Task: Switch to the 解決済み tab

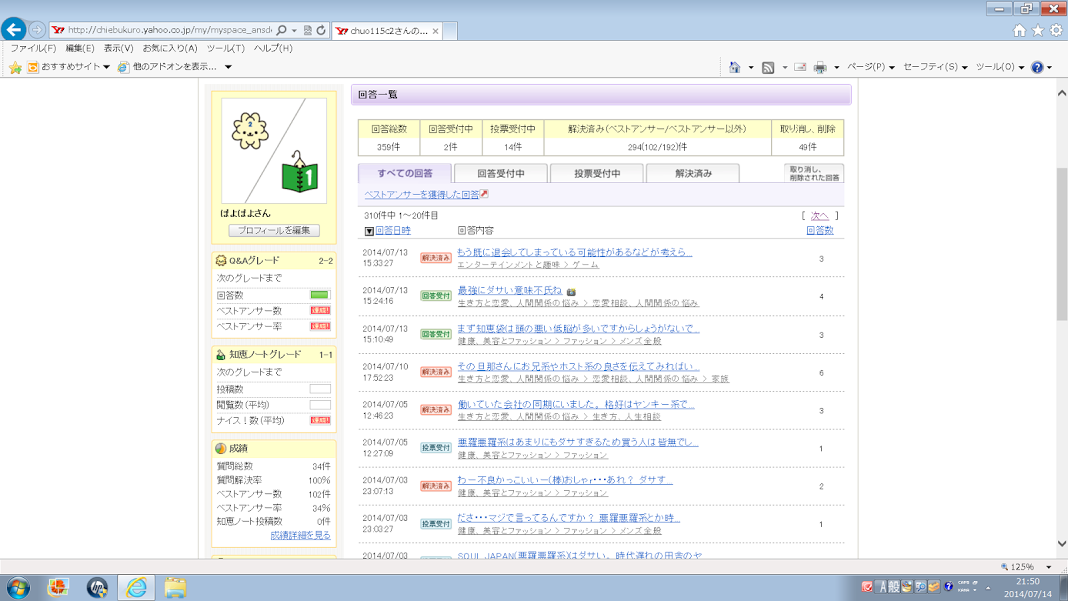Action: [x=693, y=173]
